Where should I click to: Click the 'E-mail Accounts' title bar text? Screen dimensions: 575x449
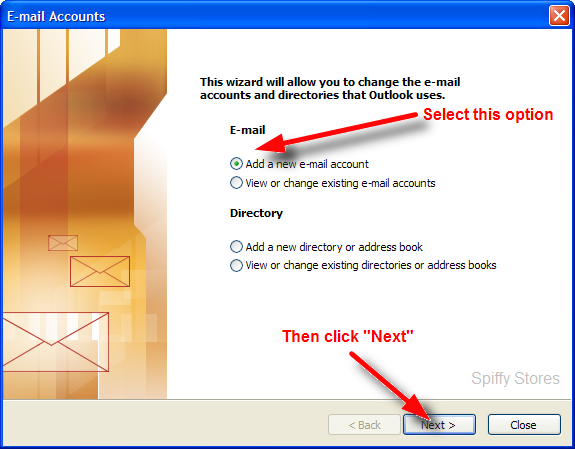point(56,17)
